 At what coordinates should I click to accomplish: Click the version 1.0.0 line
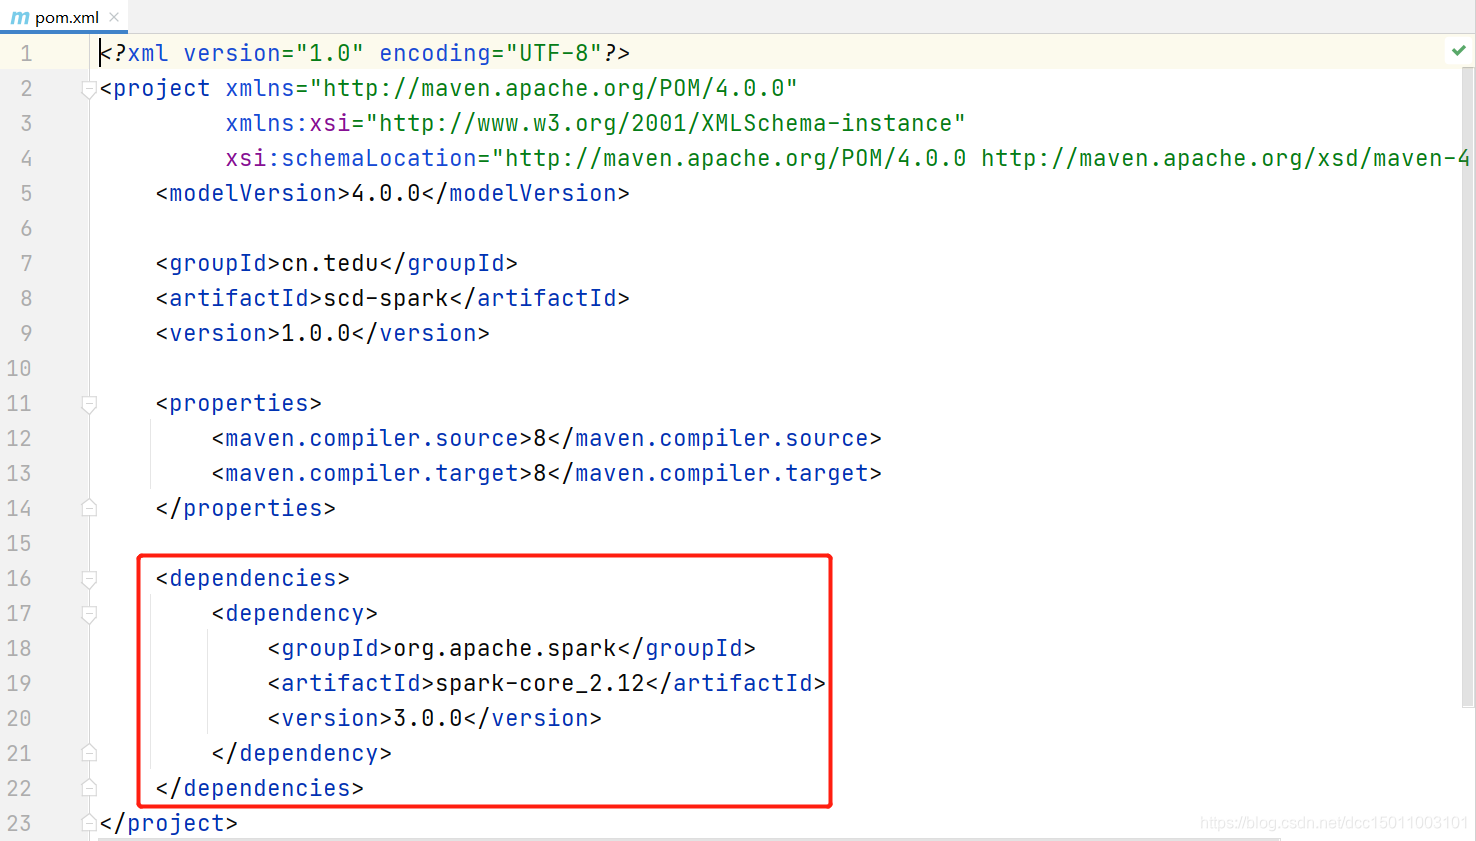[x=322, y=333]
